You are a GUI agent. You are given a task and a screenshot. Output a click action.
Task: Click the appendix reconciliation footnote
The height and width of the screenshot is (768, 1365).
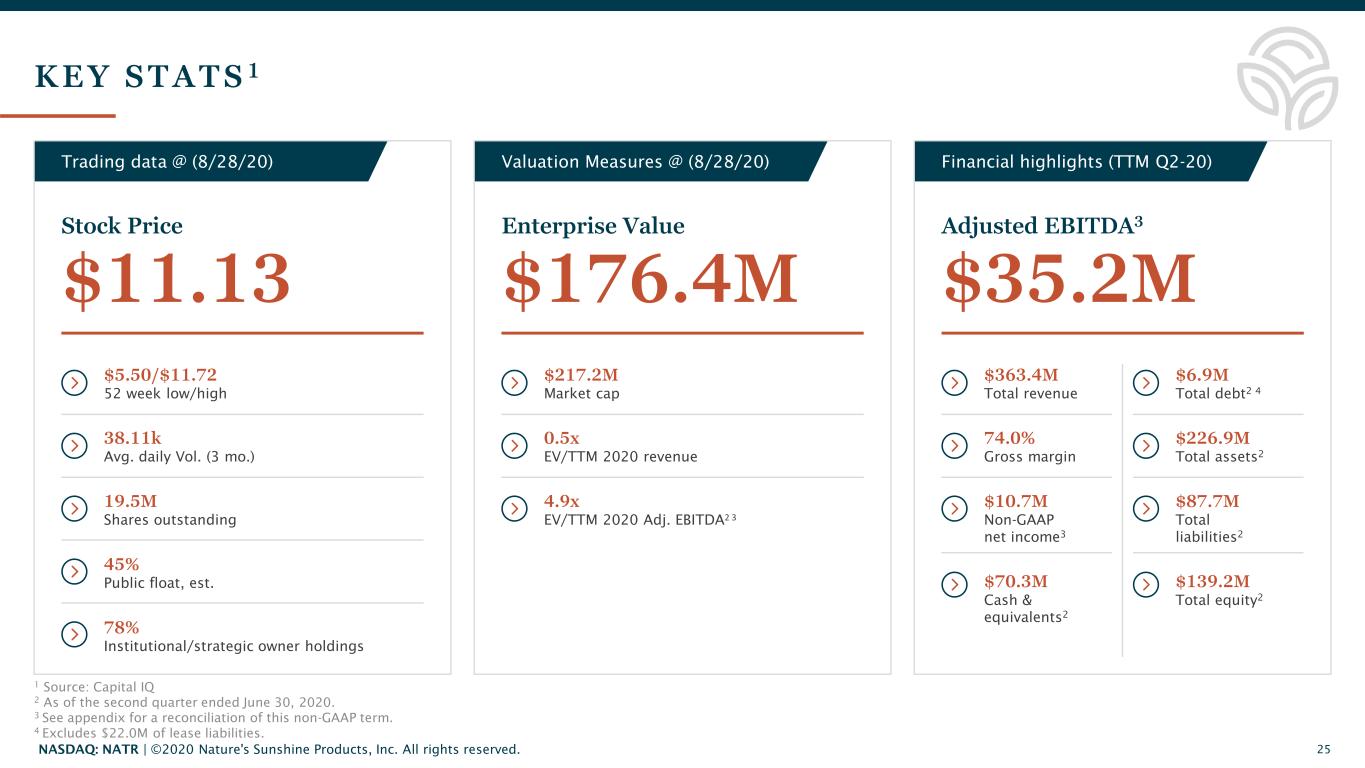(x=217, y=717)
